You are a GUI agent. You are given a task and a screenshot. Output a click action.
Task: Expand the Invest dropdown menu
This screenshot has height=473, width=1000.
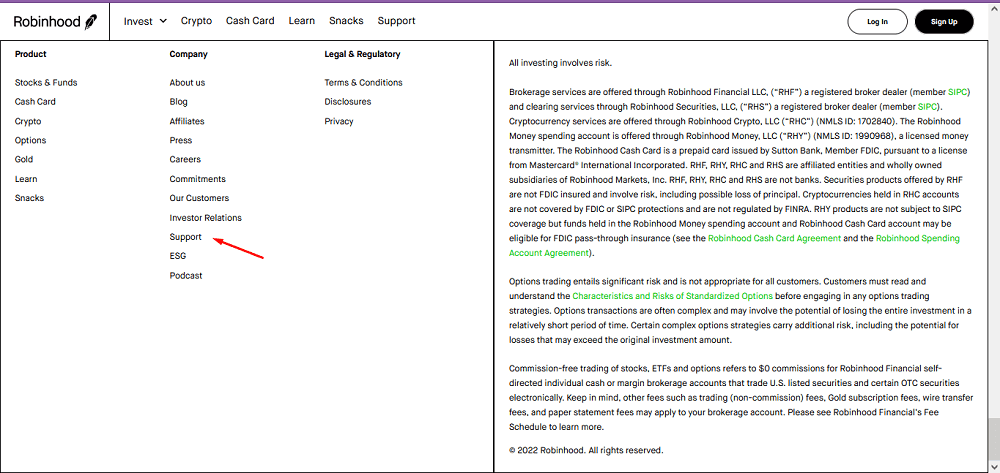(x=145, y=21)
